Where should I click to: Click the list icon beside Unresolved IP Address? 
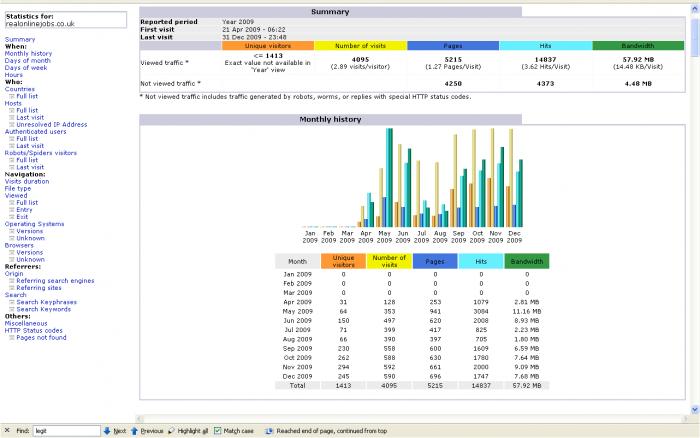pos(12,124)
